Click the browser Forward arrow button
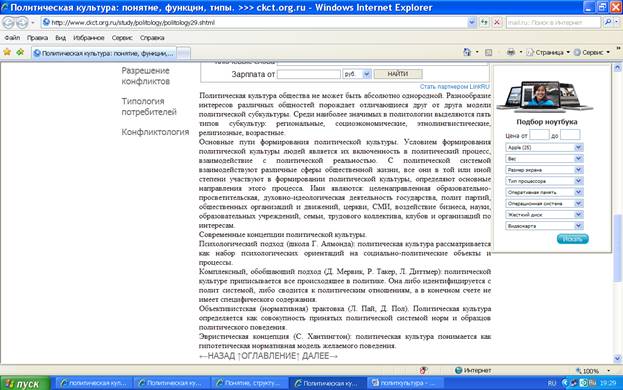Image resolution: width=623 pixels, height=390 pixels. pyautogui.click(x=22, y=23)
